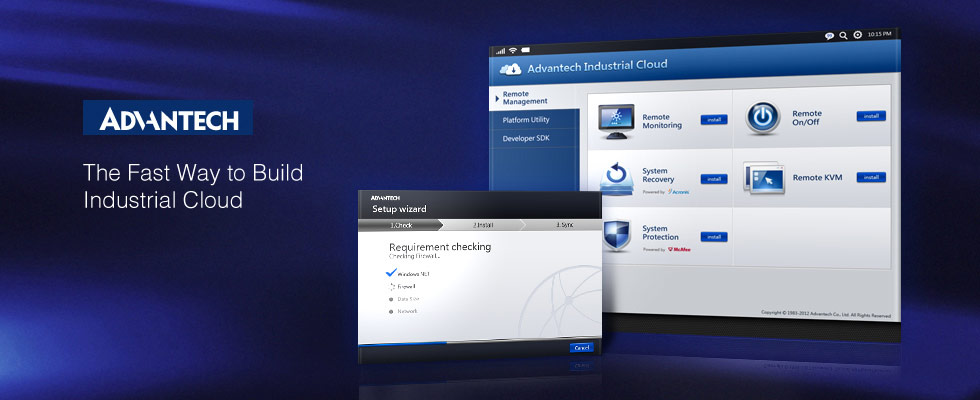This screenshot has height=400, width=980.
Task: Click the Setup wizard progress bar
Action: (479, 342)
